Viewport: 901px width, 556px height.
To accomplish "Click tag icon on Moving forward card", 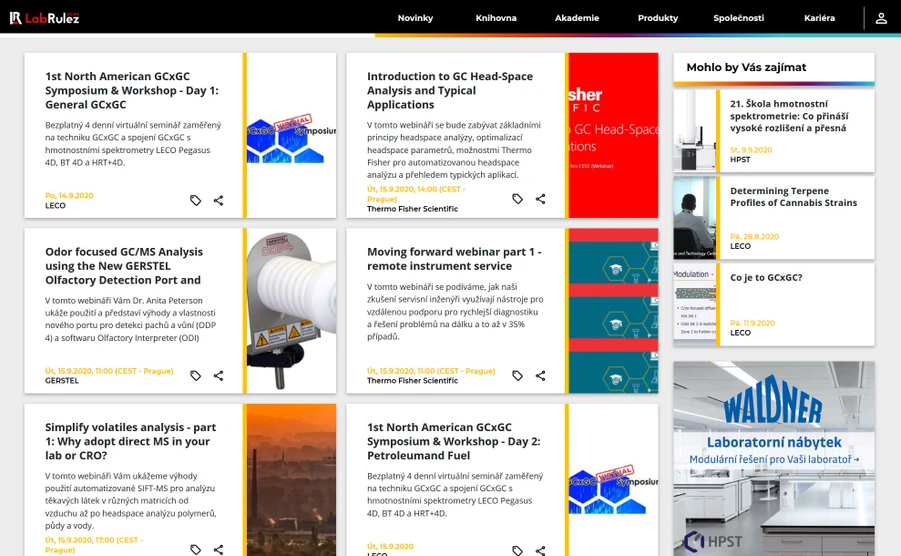I will click(518, 376).
